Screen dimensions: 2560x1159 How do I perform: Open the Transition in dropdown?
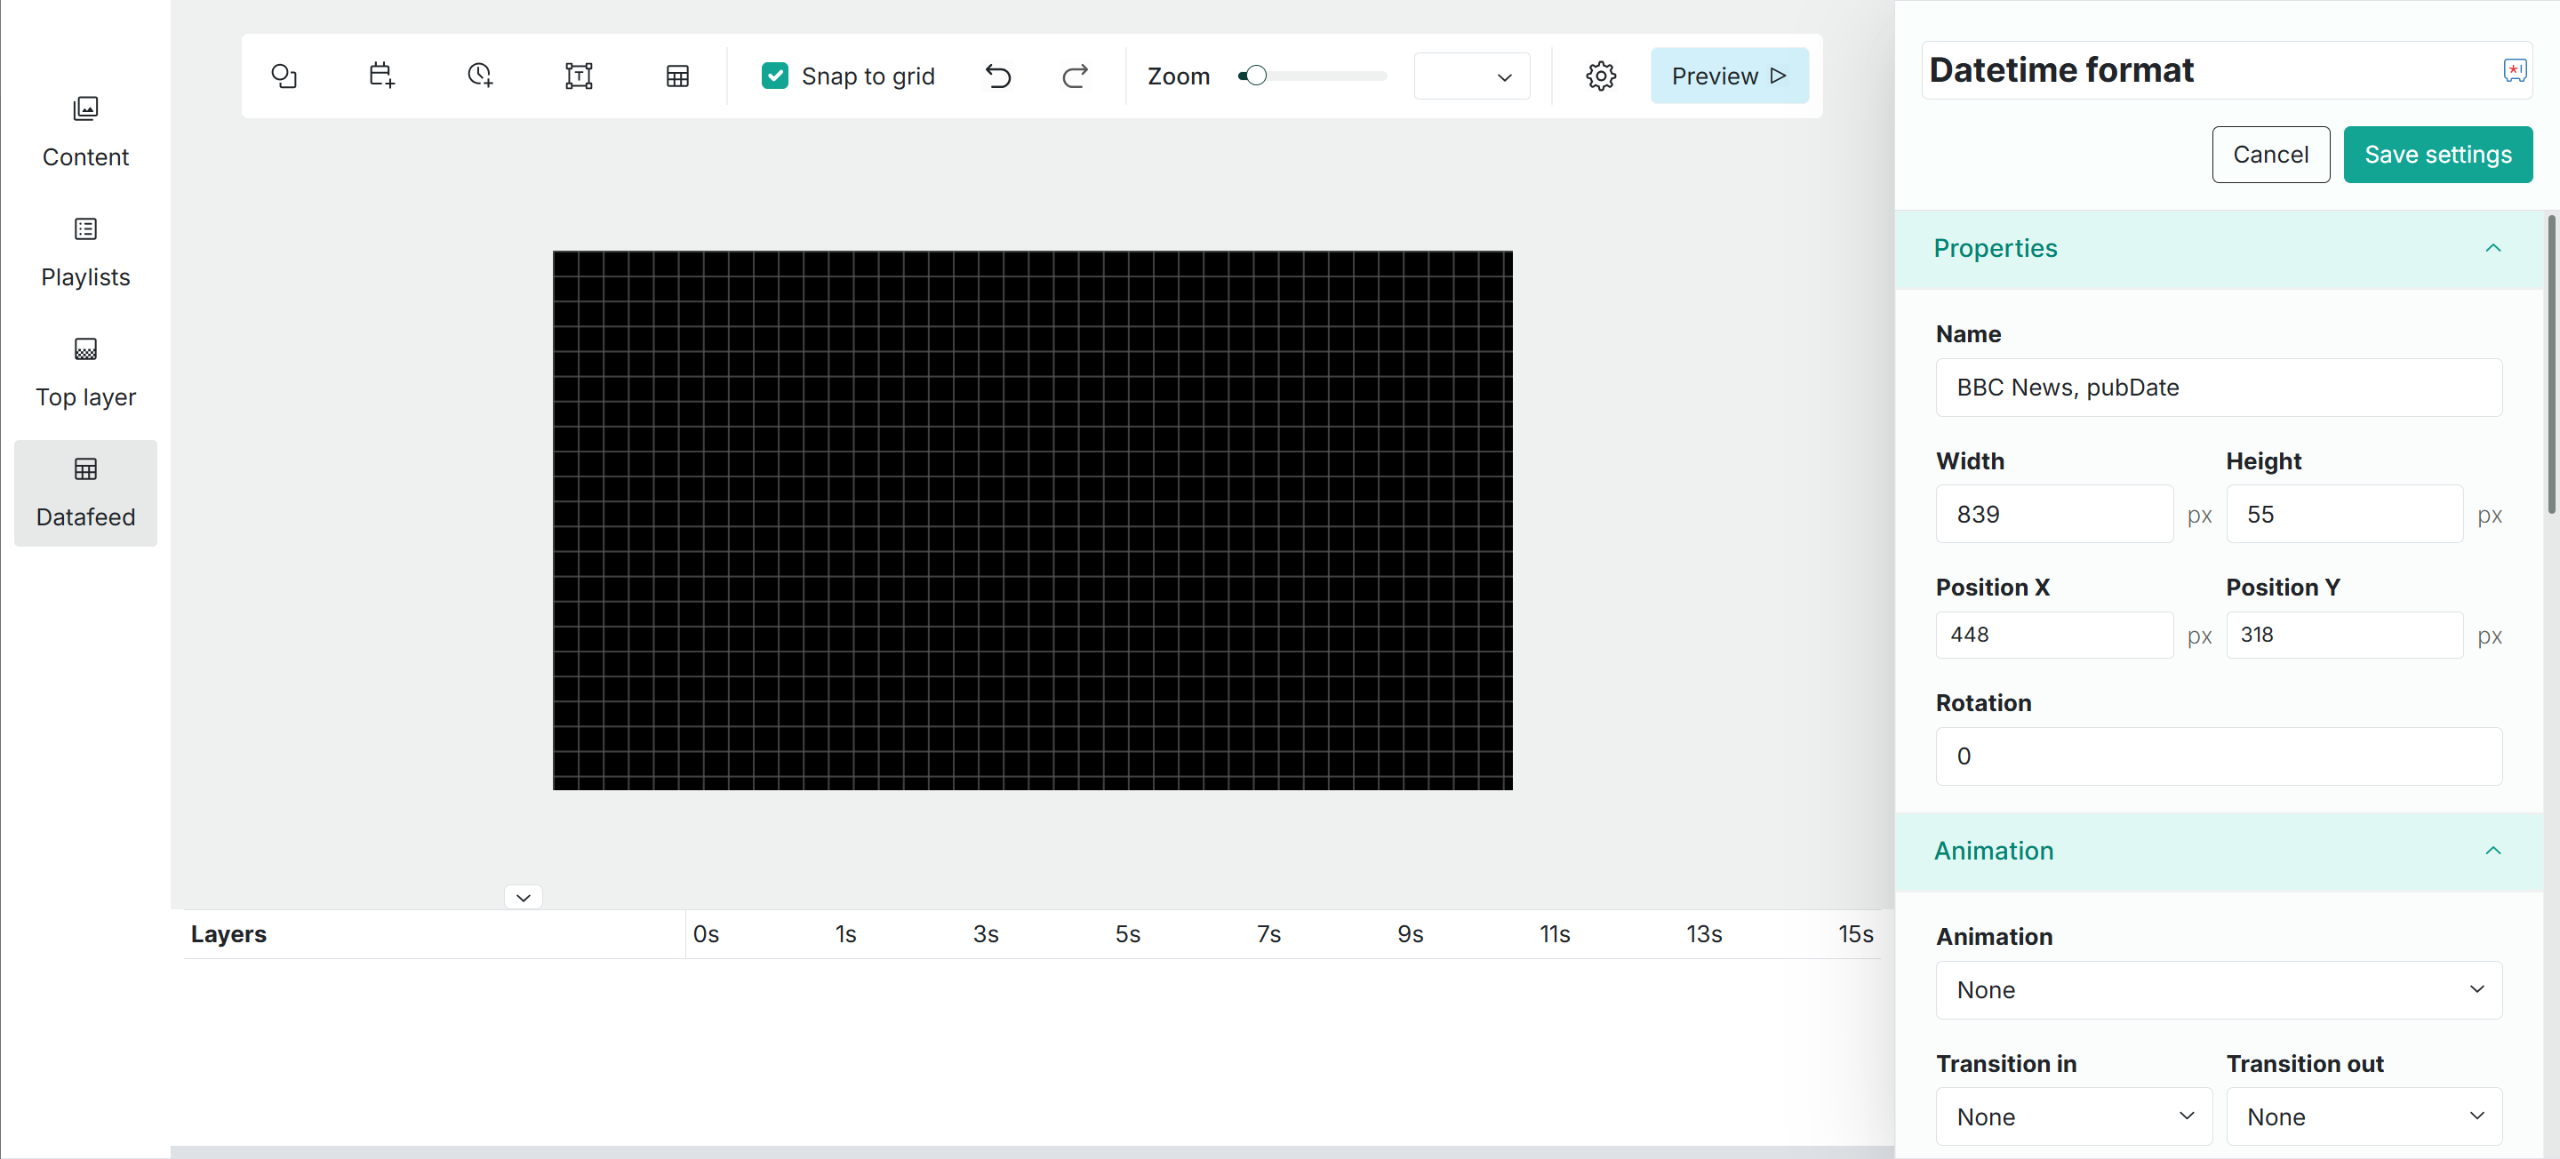(2074, 1117)
